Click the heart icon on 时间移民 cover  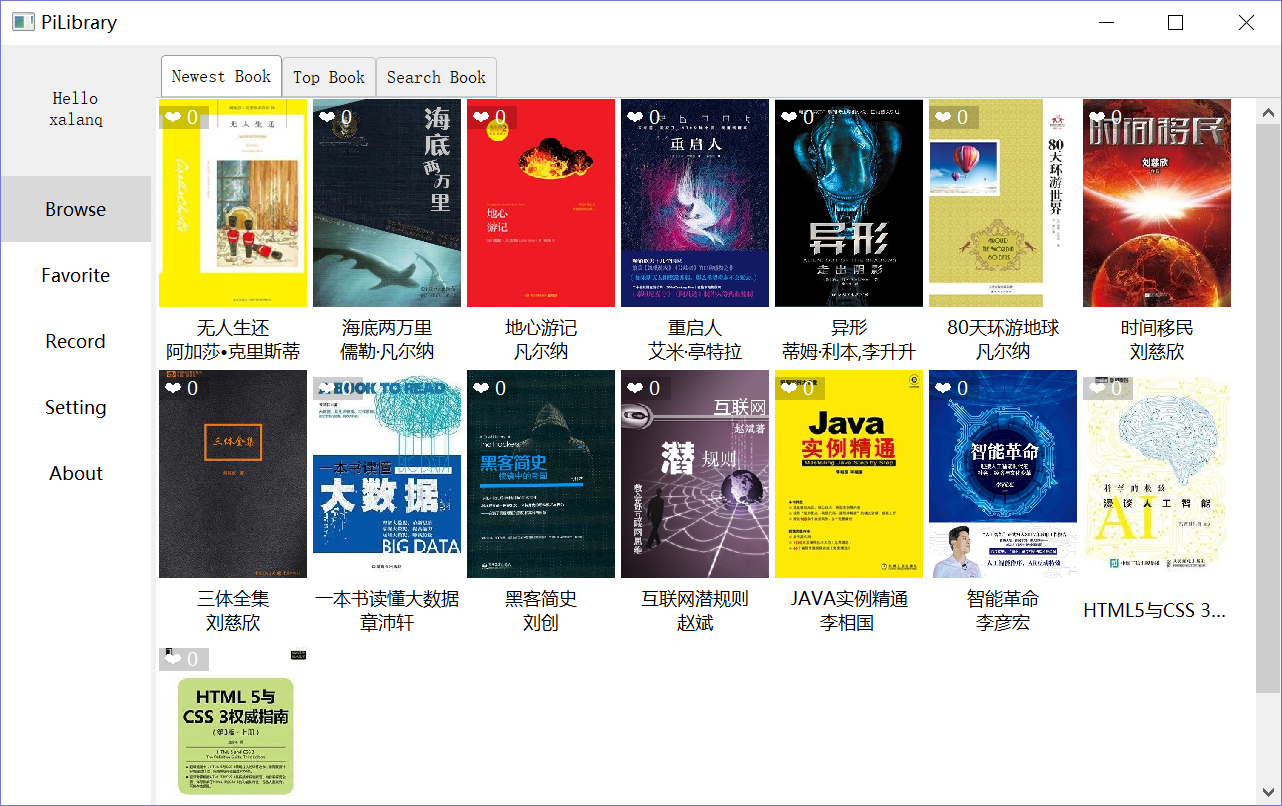1097,118
